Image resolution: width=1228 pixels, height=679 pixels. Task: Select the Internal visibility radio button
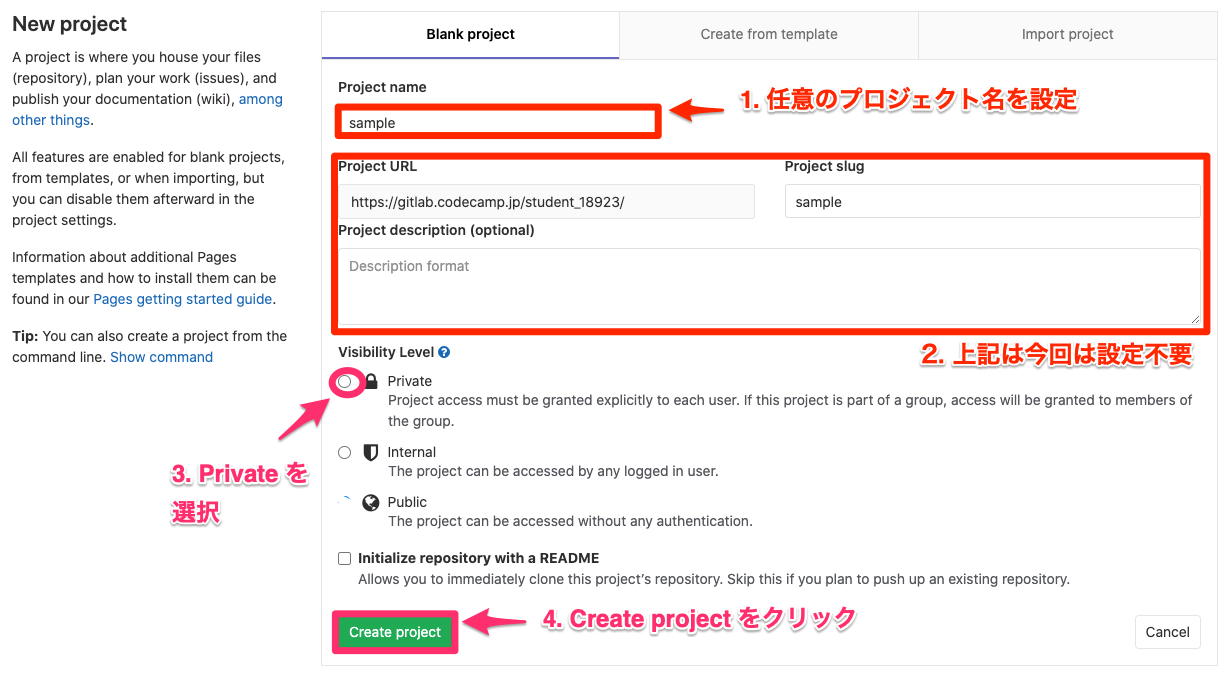(345, 452)
